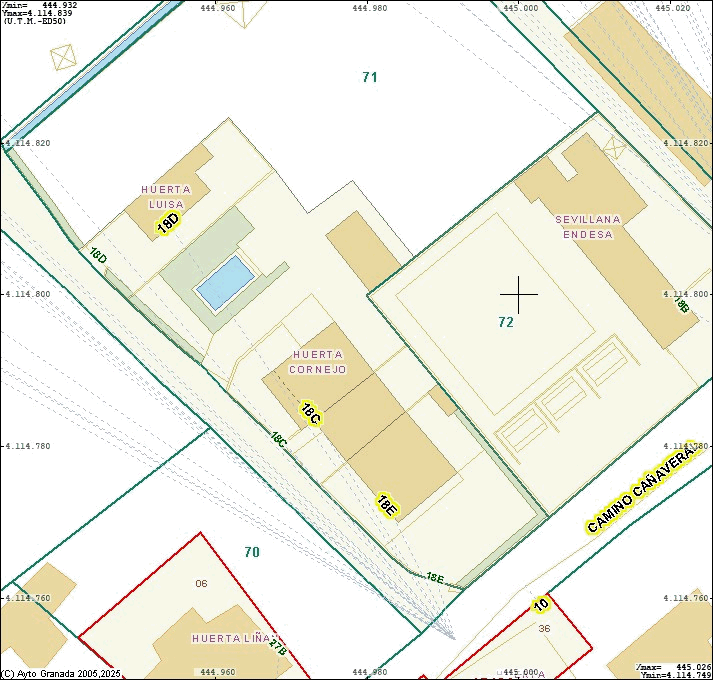Screen dimensions: 713x680
Task: Click the blue swimming pool shape
Action: pyautogui.click(x=224, y=283)
